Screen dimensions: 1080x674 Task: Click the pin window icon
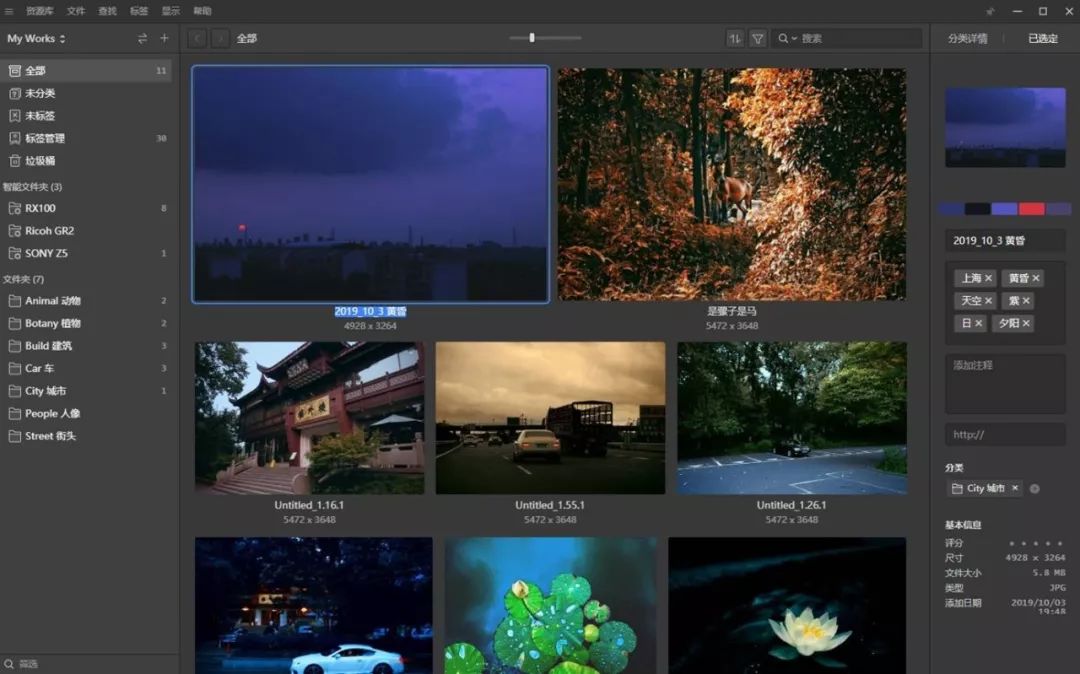pos(990,11)
